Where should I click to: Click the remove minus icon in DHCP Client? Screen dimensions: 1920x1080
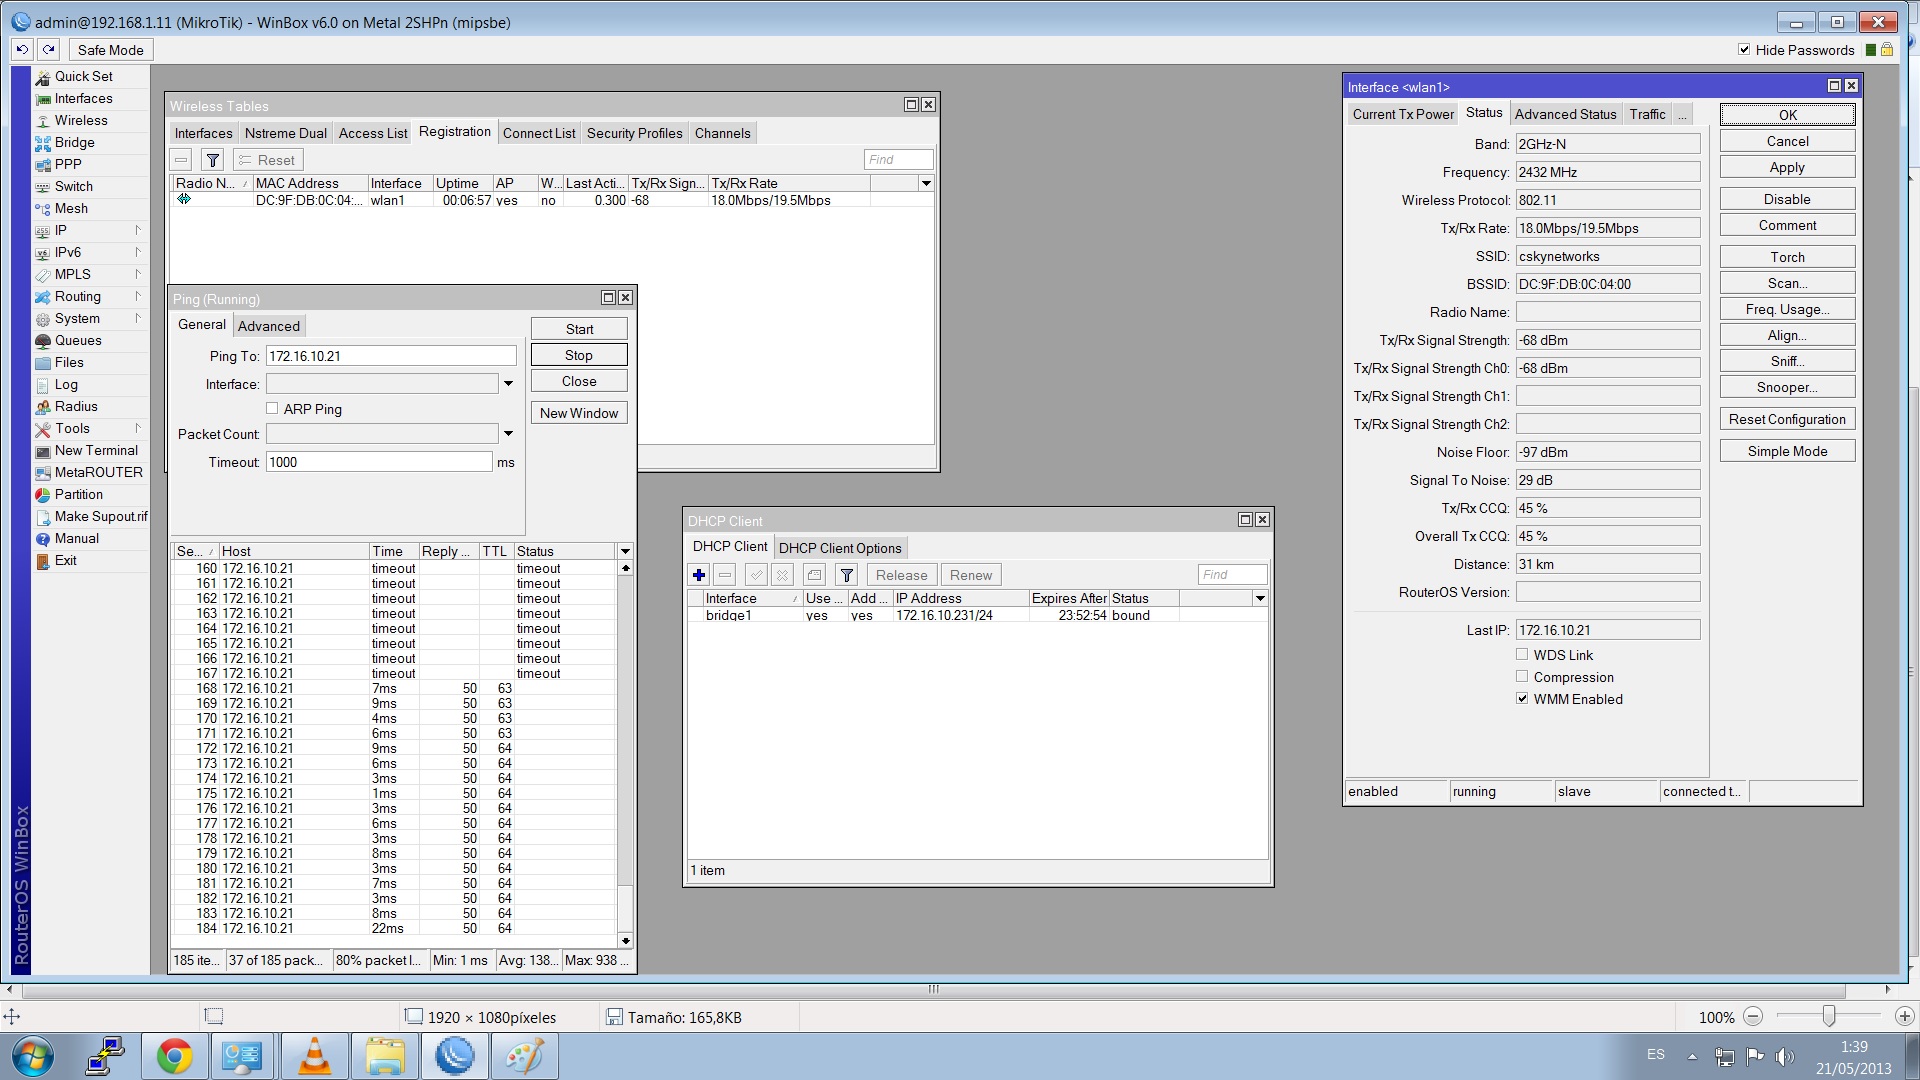coord(726,575)
